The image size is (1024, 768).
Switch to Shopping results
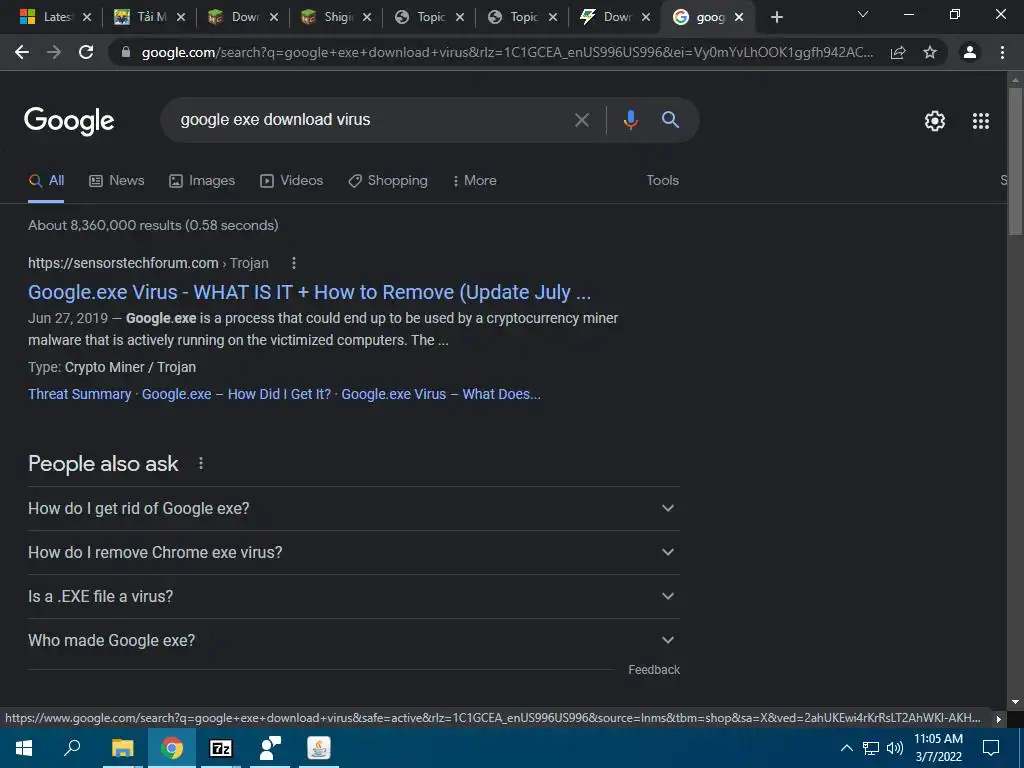(388, 181)
